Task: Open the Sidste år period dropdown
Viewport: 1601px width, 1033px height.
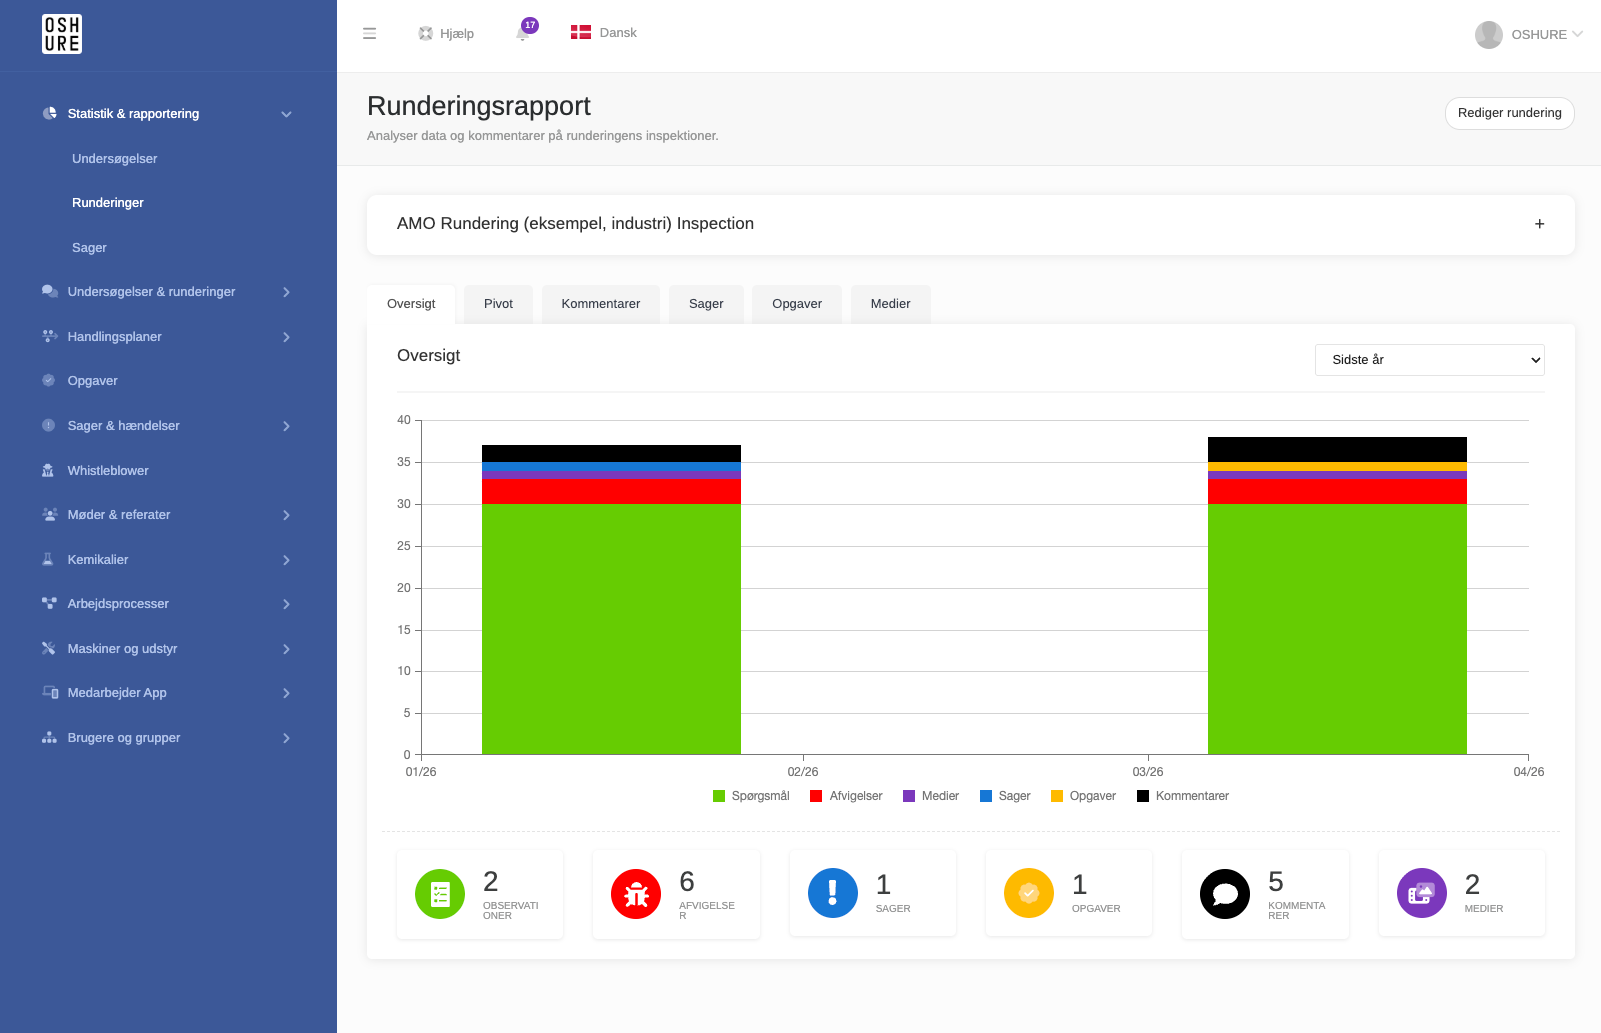Action: [x=1430, y=360]
